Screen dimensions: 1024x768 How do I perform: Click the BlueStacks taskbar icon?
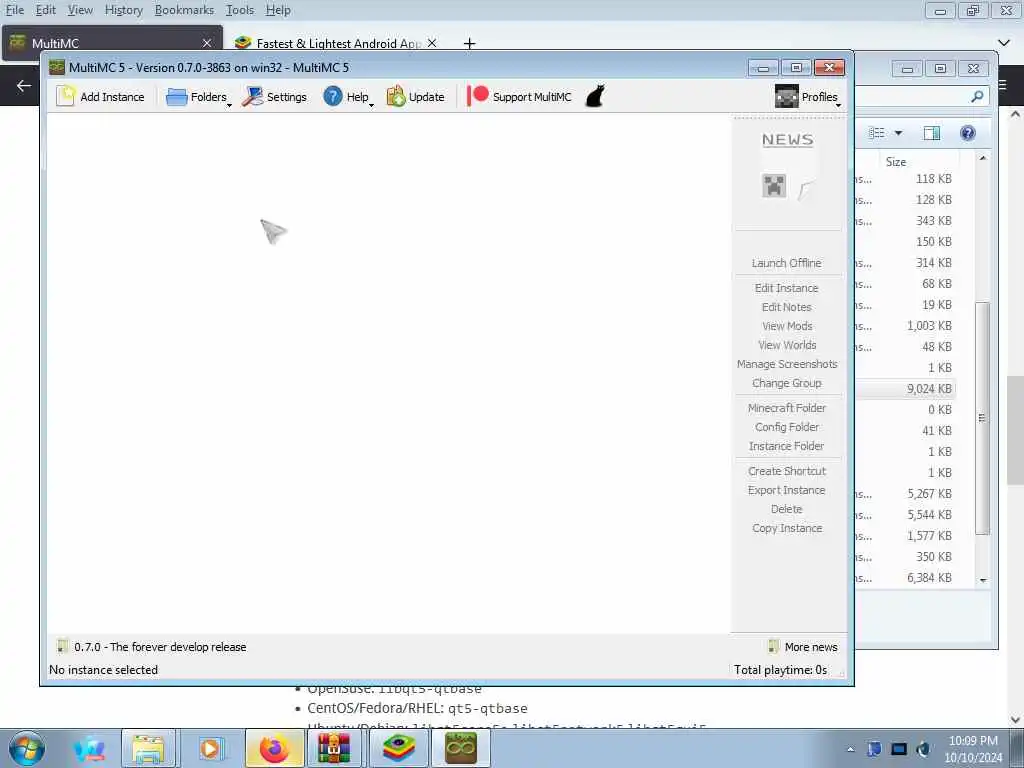pos(398,748)
